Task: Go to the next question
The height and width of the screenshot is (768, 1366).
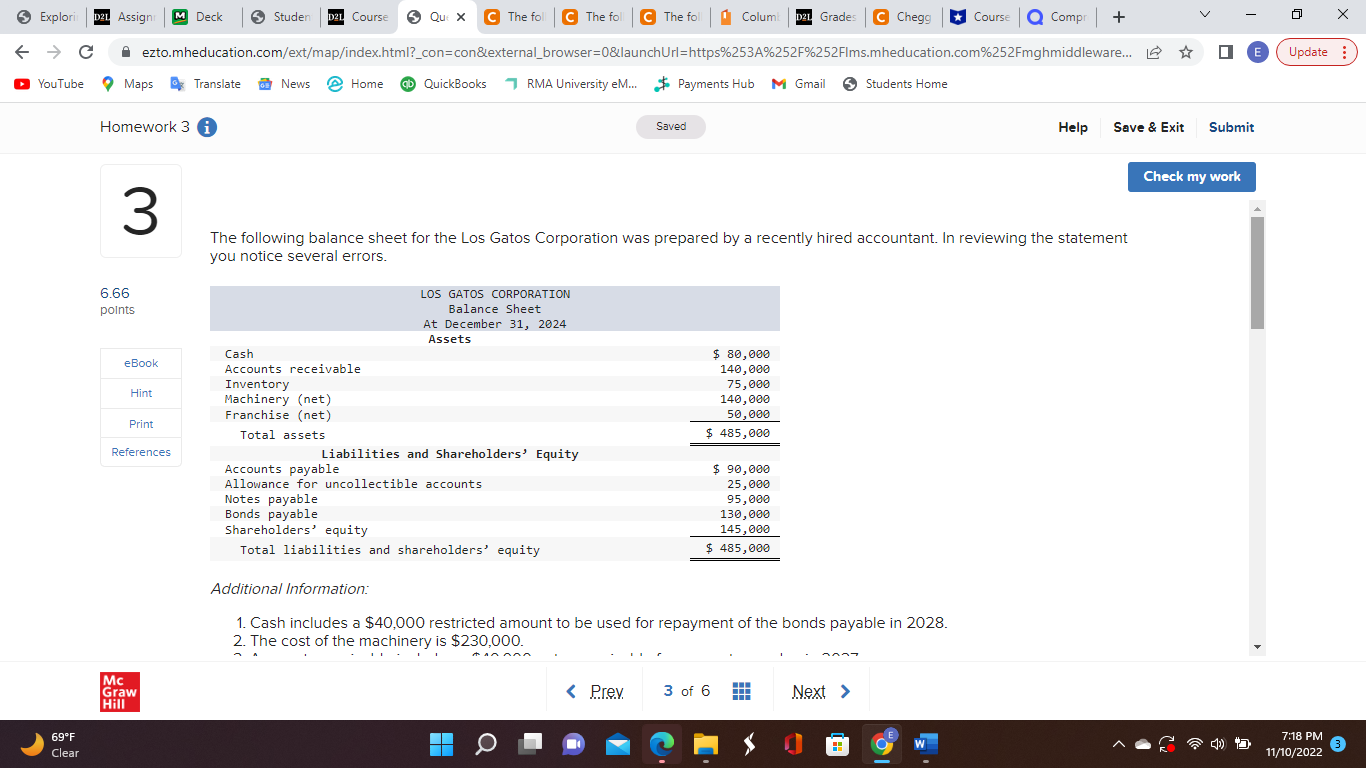Action: pos(821,692)
